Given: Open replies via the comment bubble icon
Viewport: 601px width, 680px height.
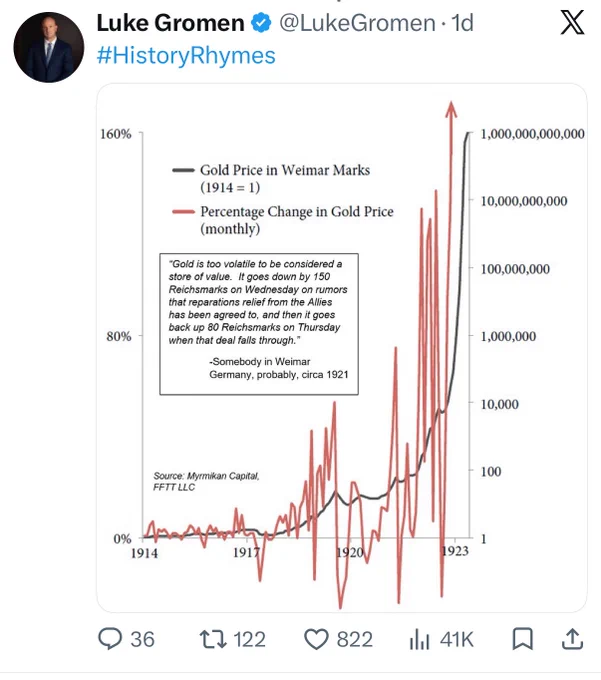Looking at the screenshot, I should [x=110, y=639].
